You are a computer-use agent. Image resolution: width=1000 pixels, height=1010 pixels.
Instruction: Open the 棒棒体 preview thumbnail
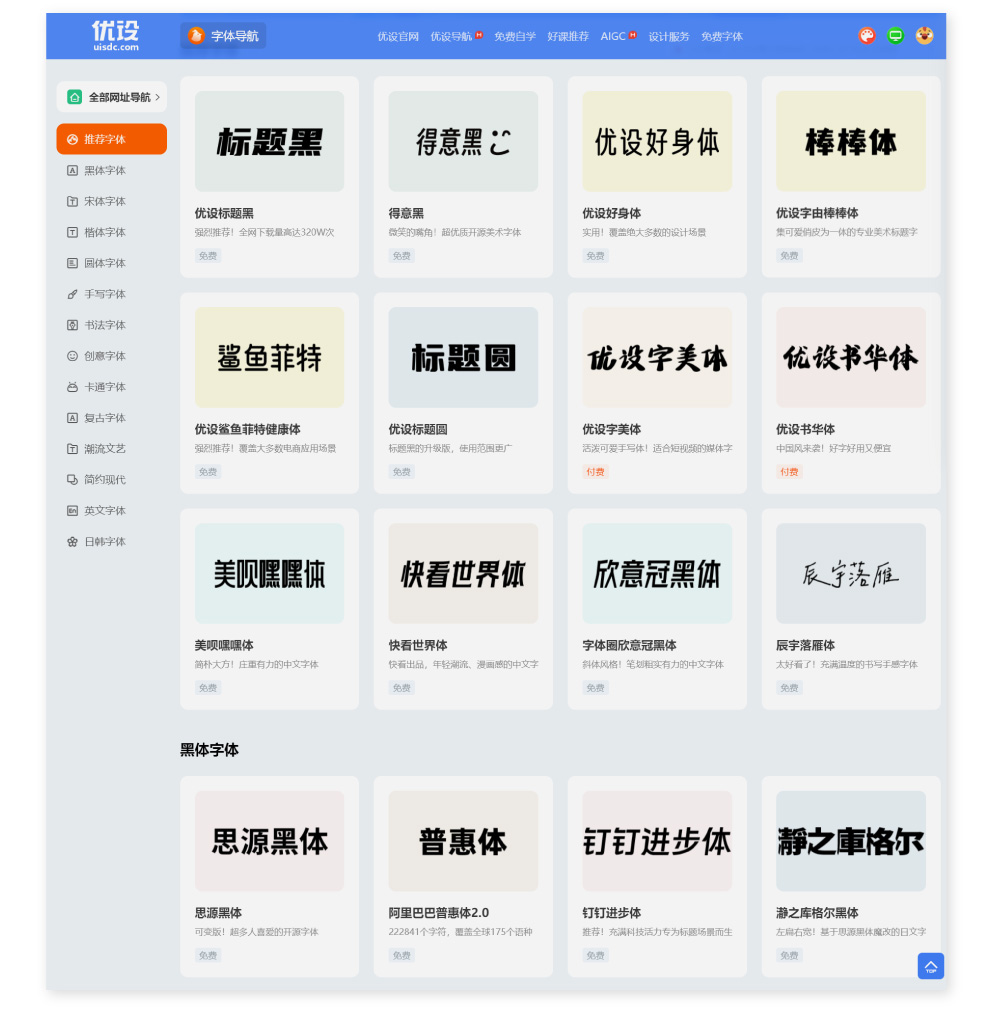[x=851, y=141]
